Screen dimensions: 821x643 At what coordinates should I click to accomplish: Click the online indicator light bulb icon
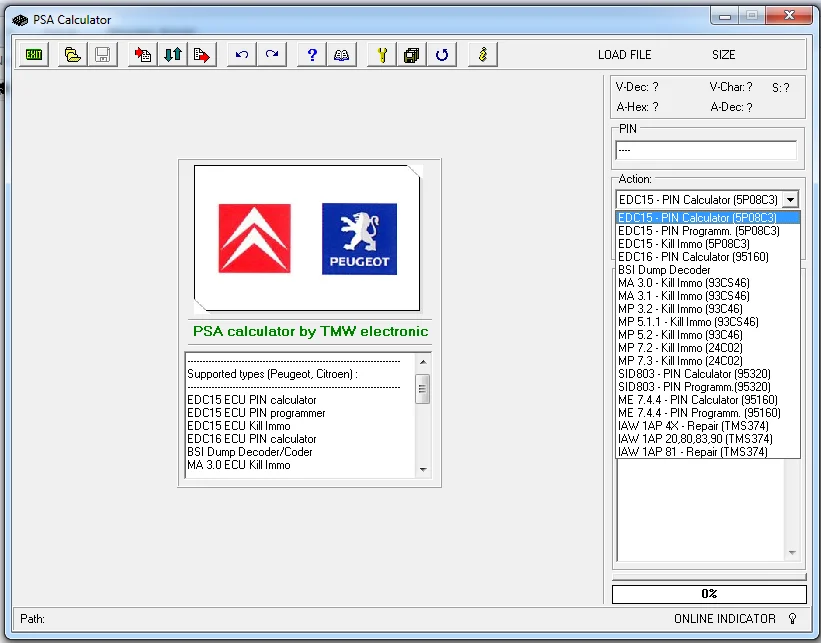click(x=792, y=619)
